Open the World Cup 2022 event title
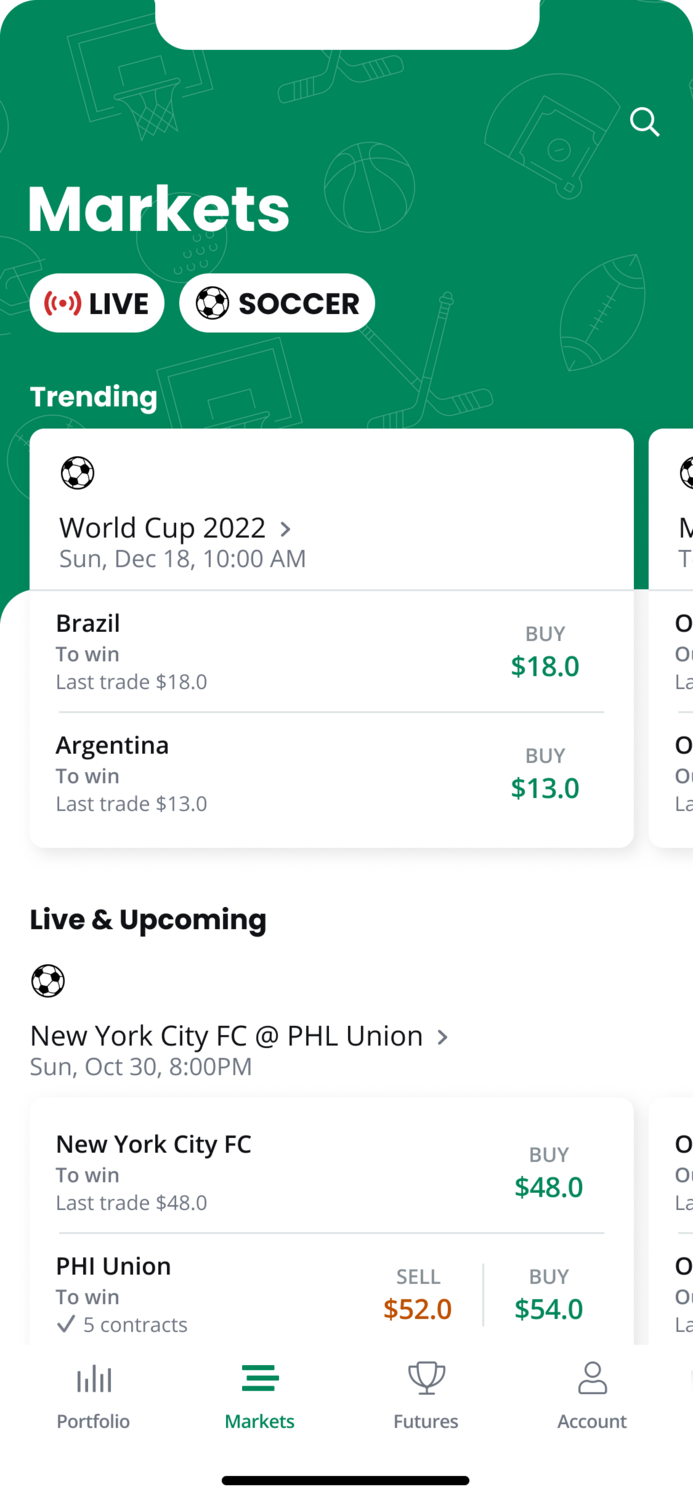The width and height of the screenshot is (693, 1500). click(163, 528)
